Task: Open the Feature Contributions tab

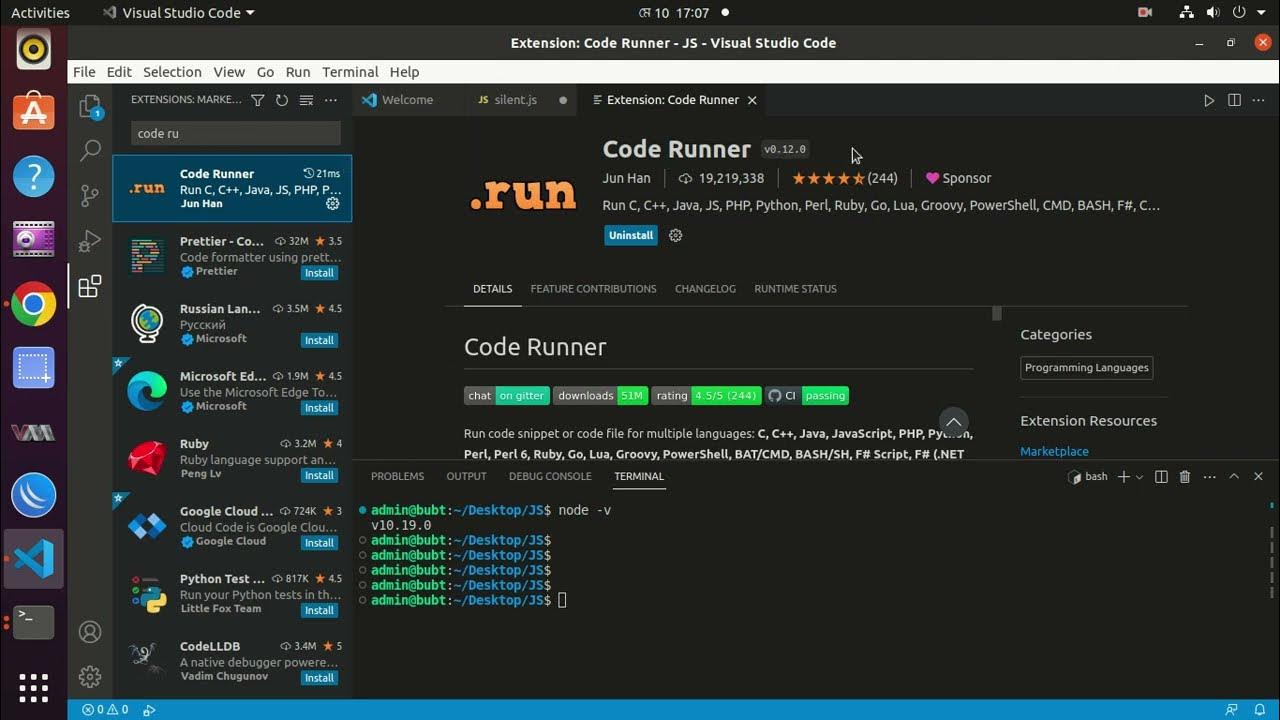Action: (593, 289)
